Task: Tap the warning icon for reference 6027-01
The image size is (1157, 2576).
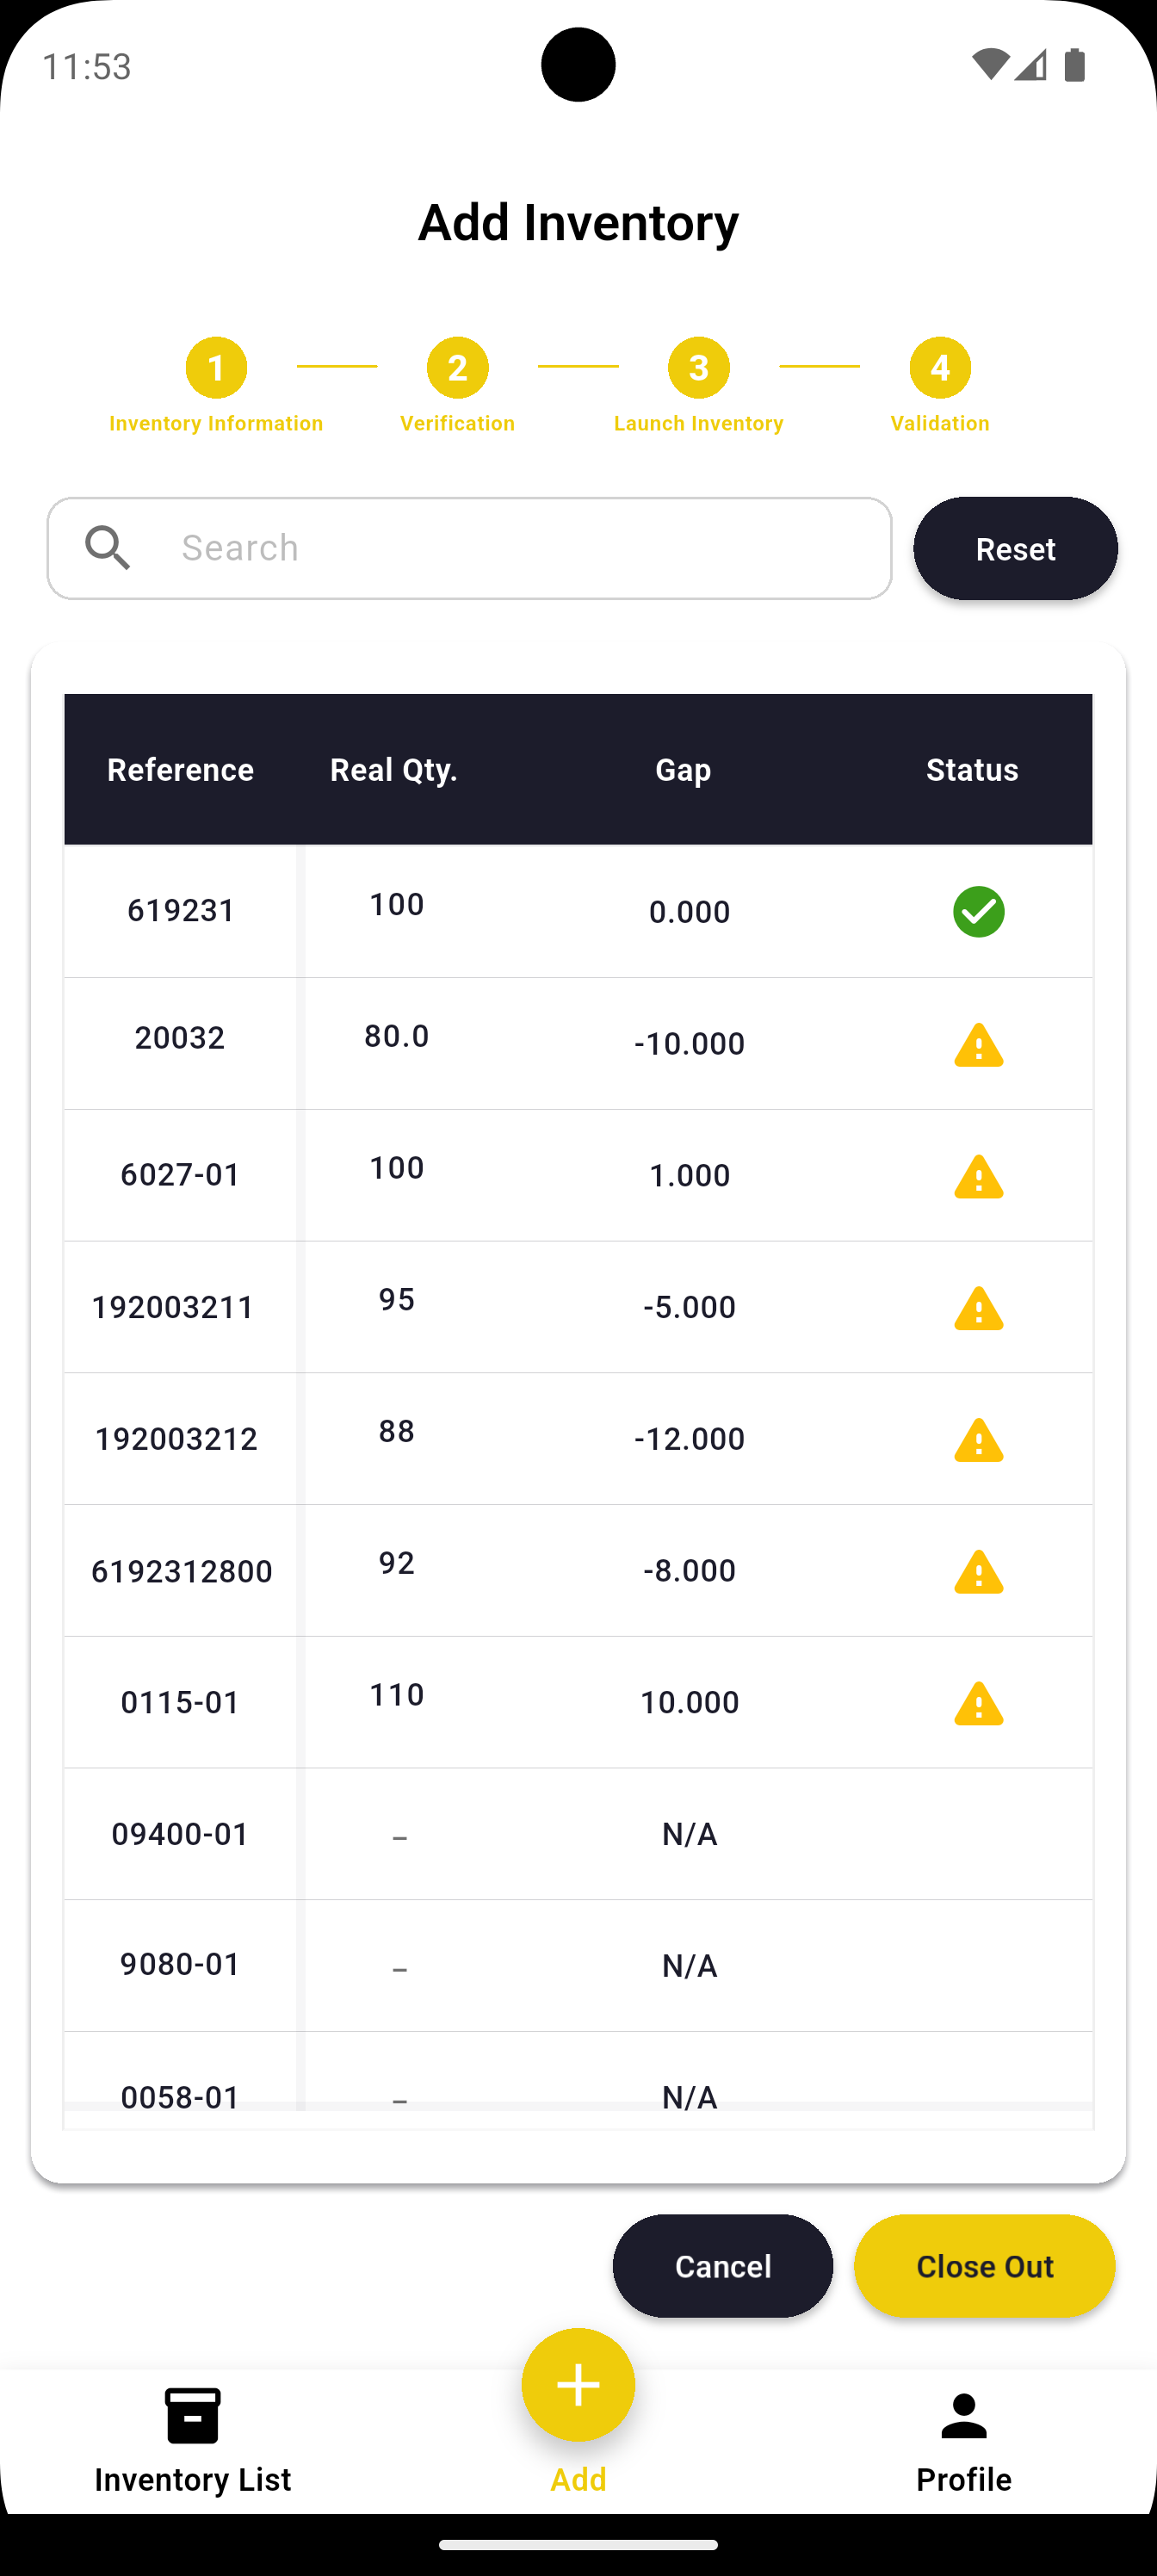Action: click(978, 1177)
